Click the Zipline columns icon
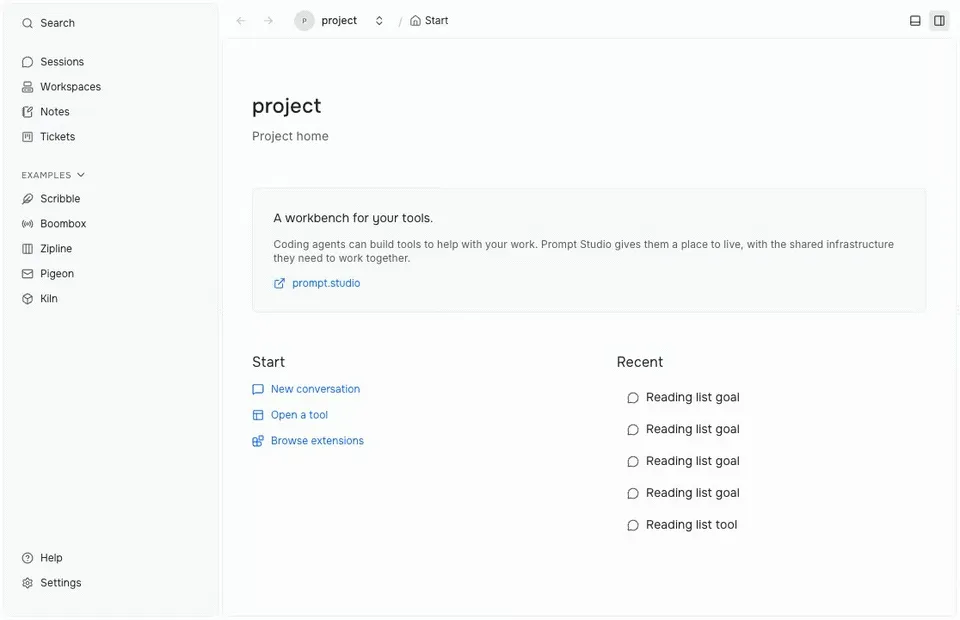This screenshot has height=620, width=960. click(x=27, y=249)
